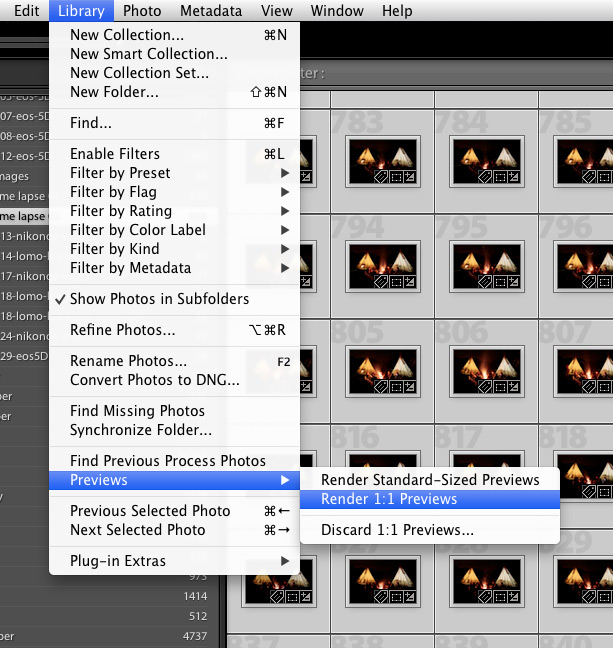Viewport: 613px width, 648px height.
Task: Expand the Filter by Kind submenu
Action: click(174, 249)
